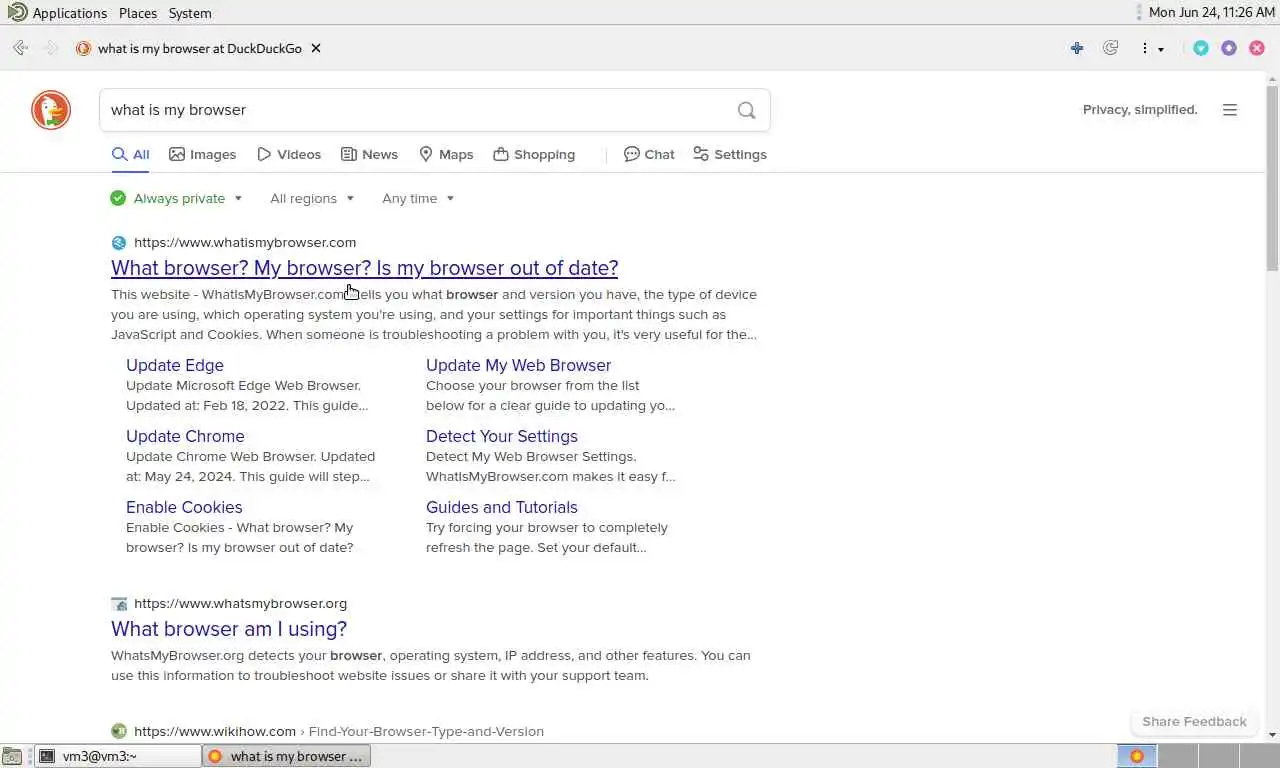
Task: Expand the Any time filter dropdown
Action: click(x=418, y=198)
